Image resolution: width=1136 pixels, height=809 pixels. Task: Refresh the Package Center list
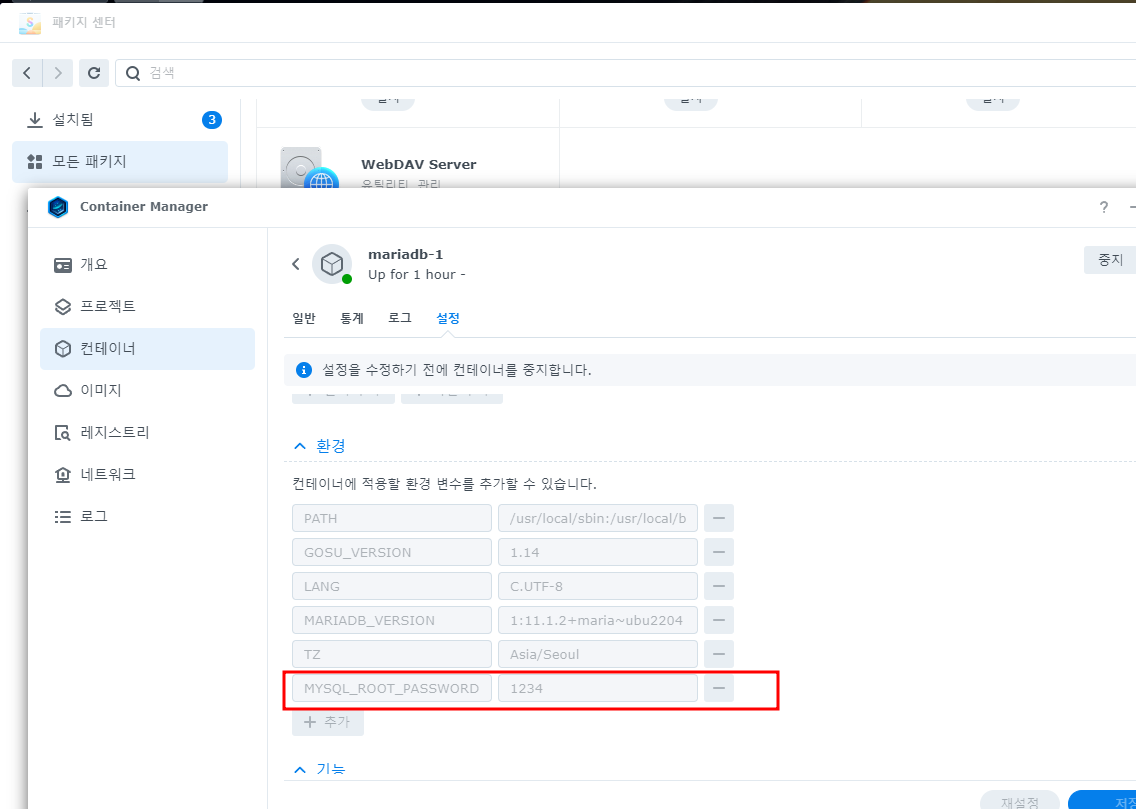[x=93, y=73]
